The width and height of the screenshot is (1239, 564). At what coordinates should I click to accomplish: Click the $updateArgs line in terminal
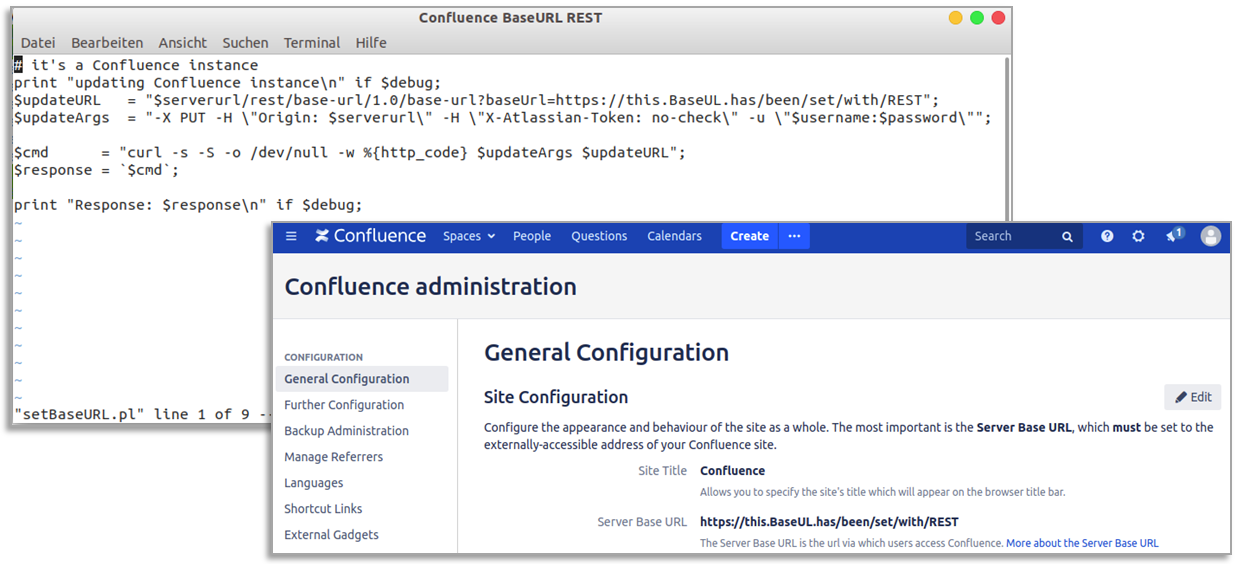coord(503,118)
